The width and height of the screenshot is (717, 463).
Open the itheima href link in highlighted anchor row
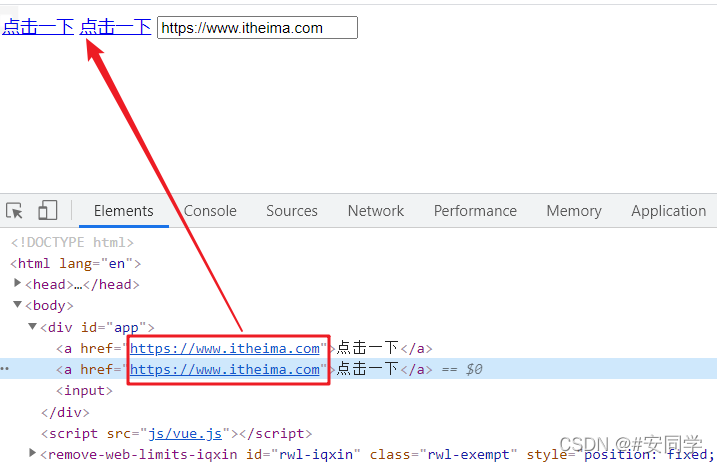point(225,369)
